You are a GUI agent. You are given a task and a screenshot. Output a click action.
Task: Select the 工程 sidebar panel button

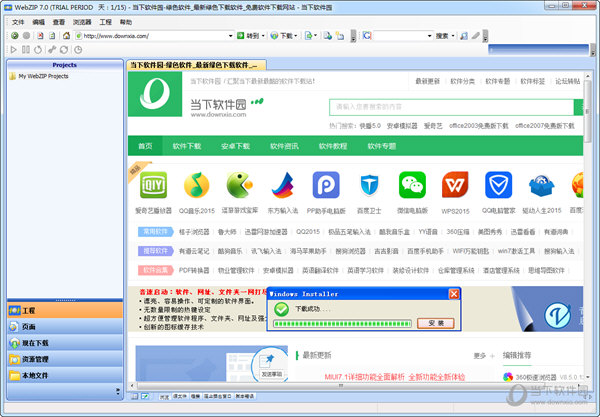[65, 310]
